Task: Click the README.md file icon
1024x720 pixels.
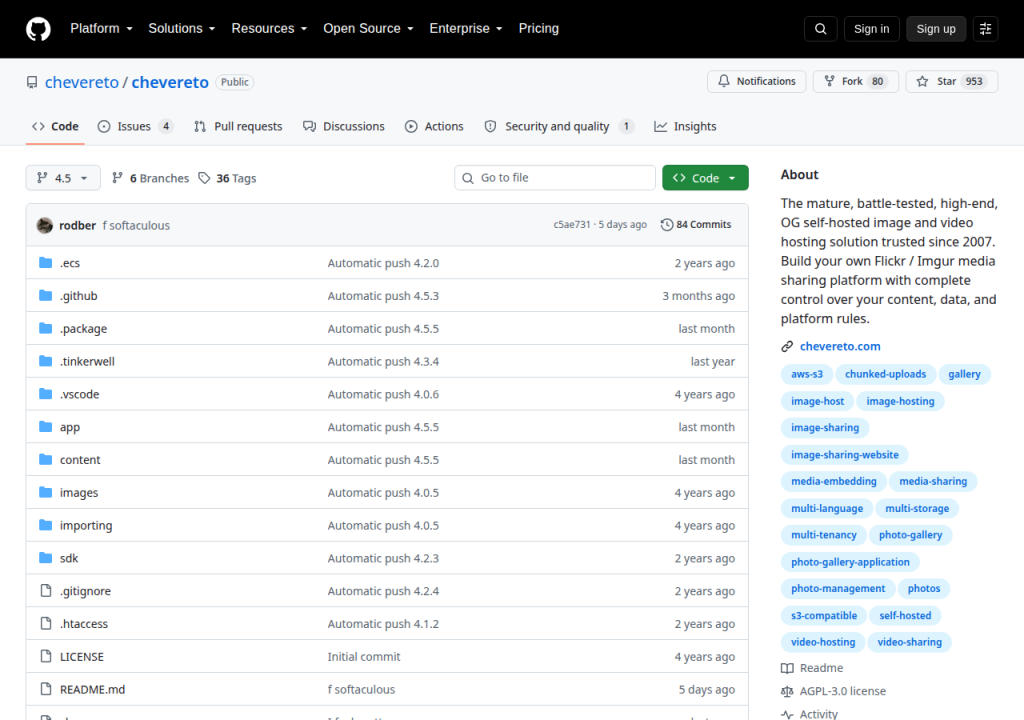Action: (46, 689)
